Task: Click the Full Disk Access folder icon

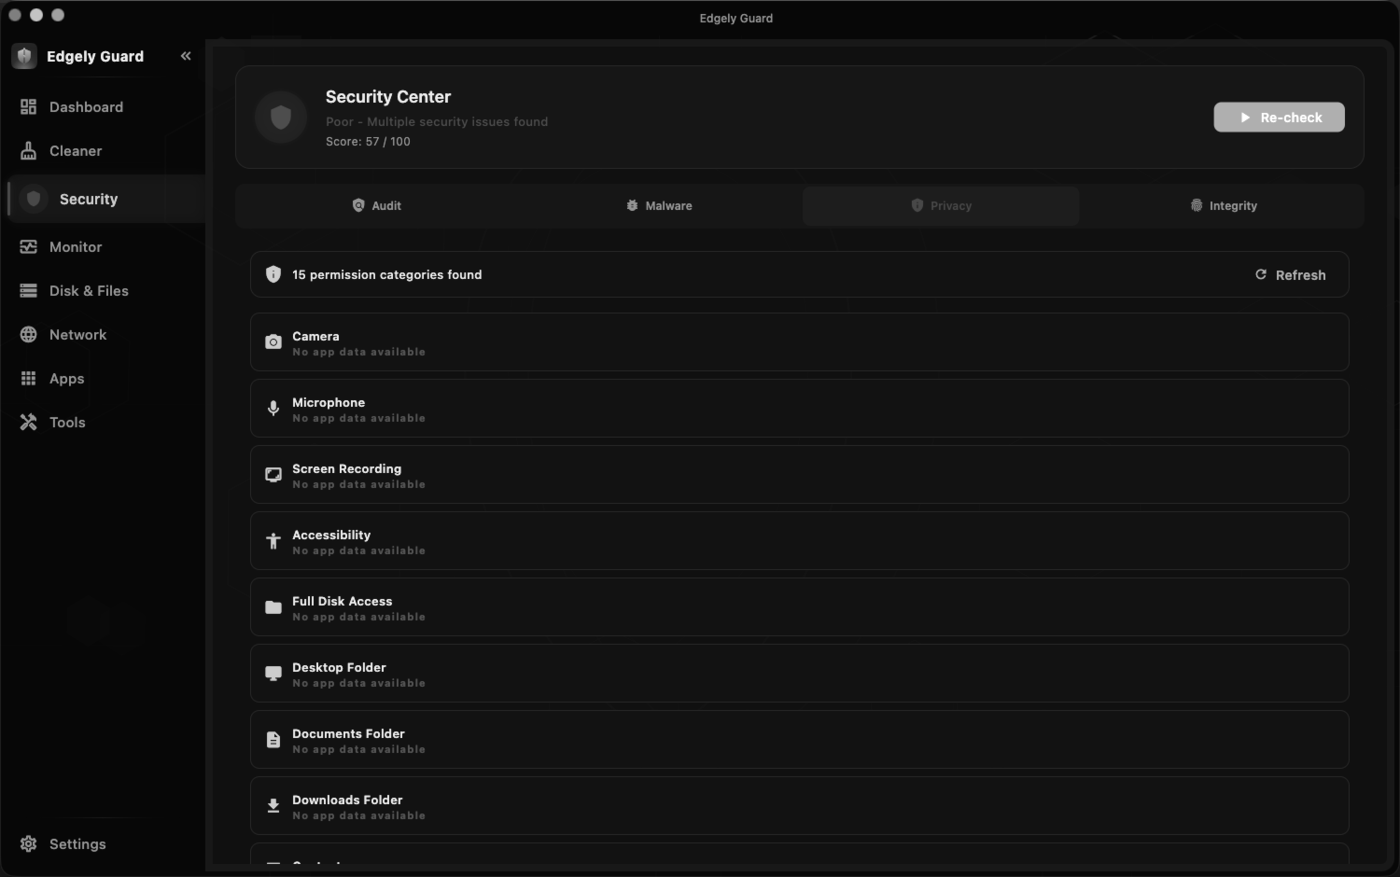Action: (x=273, y=607)
